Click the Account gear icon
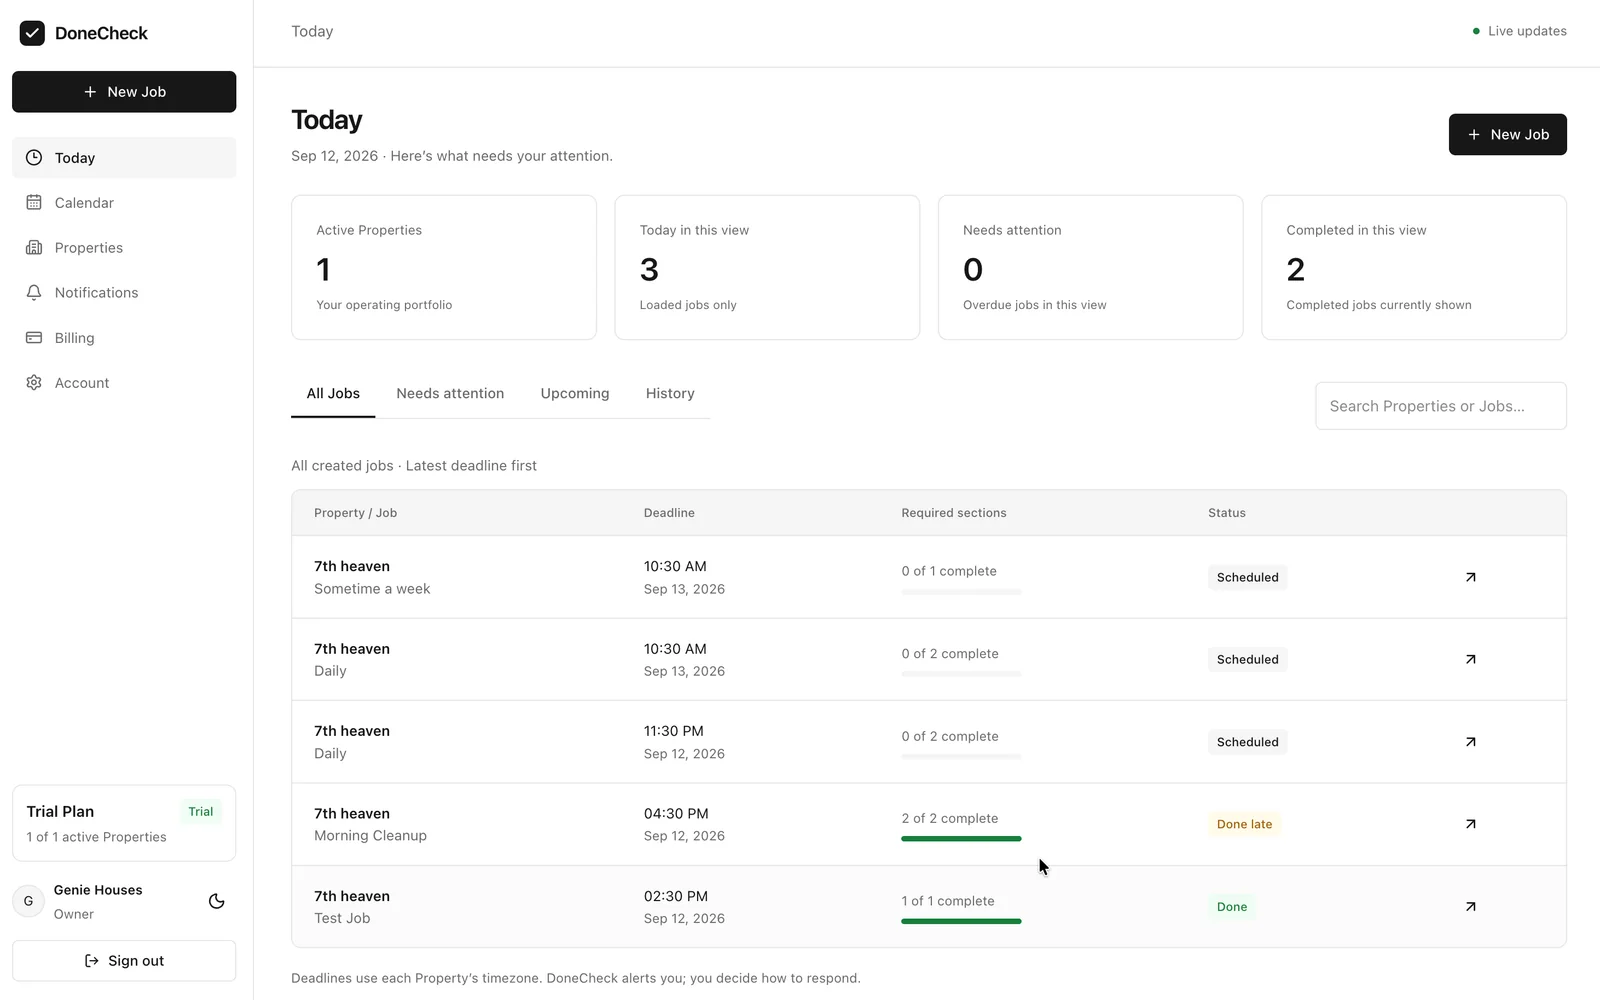This screenshot has width=1600, height=1000. (34, 383)
